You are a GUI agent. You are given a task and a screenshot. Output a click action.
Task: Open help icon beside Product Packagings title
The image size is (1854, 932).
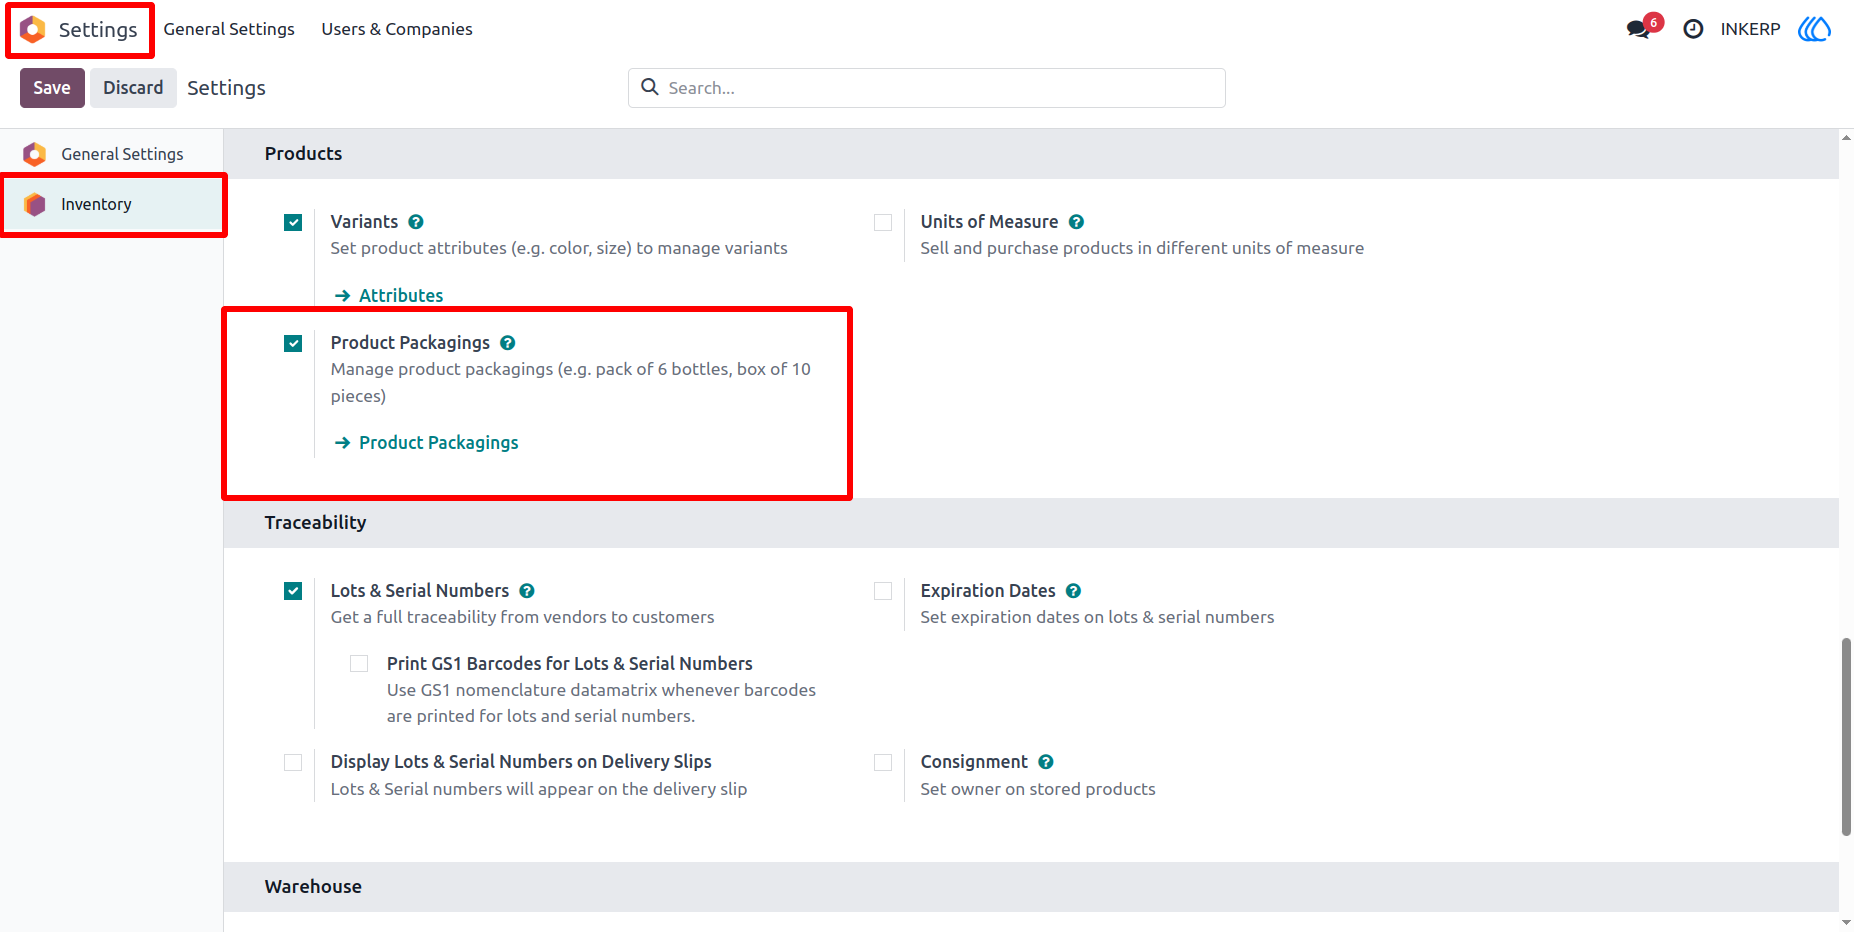pyautogui.click(x=508, y=343)
